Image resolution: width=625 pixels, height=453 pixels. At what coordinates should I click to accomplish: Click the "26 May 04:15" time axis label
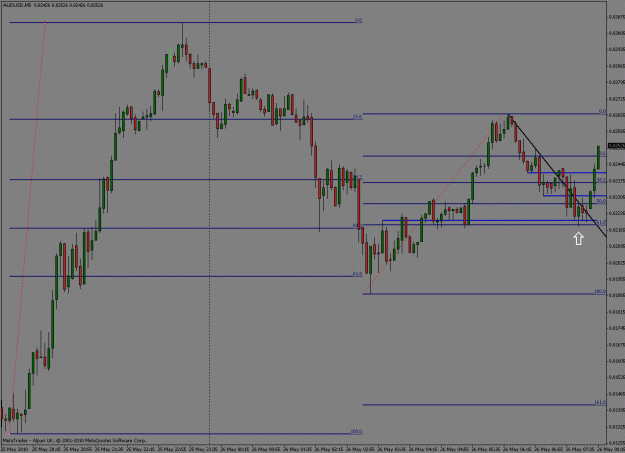click(425, 449)
